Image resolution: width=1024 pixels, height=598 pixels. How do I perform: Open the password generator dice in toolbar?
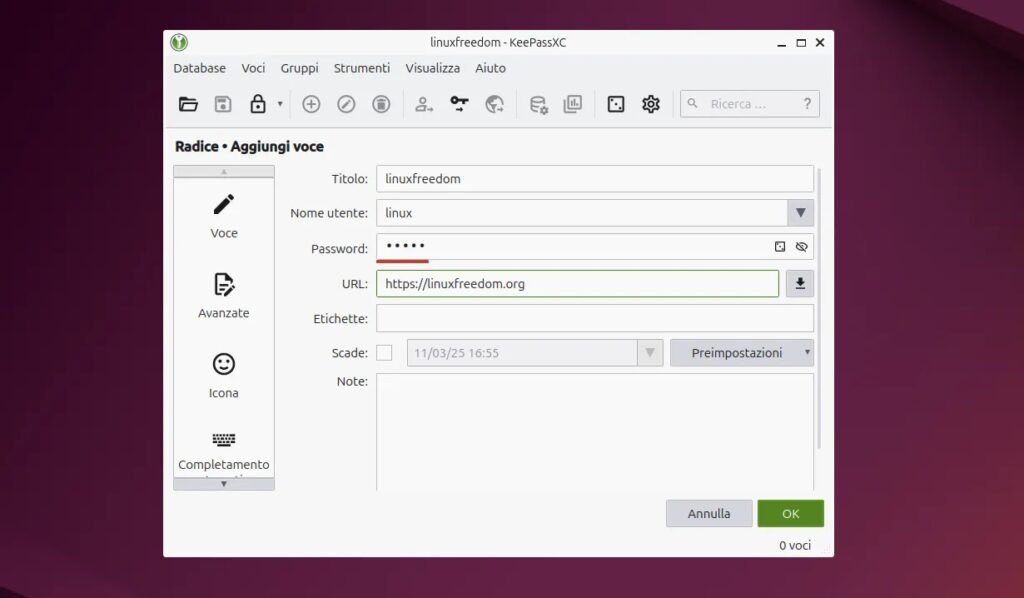pos(616,104)
